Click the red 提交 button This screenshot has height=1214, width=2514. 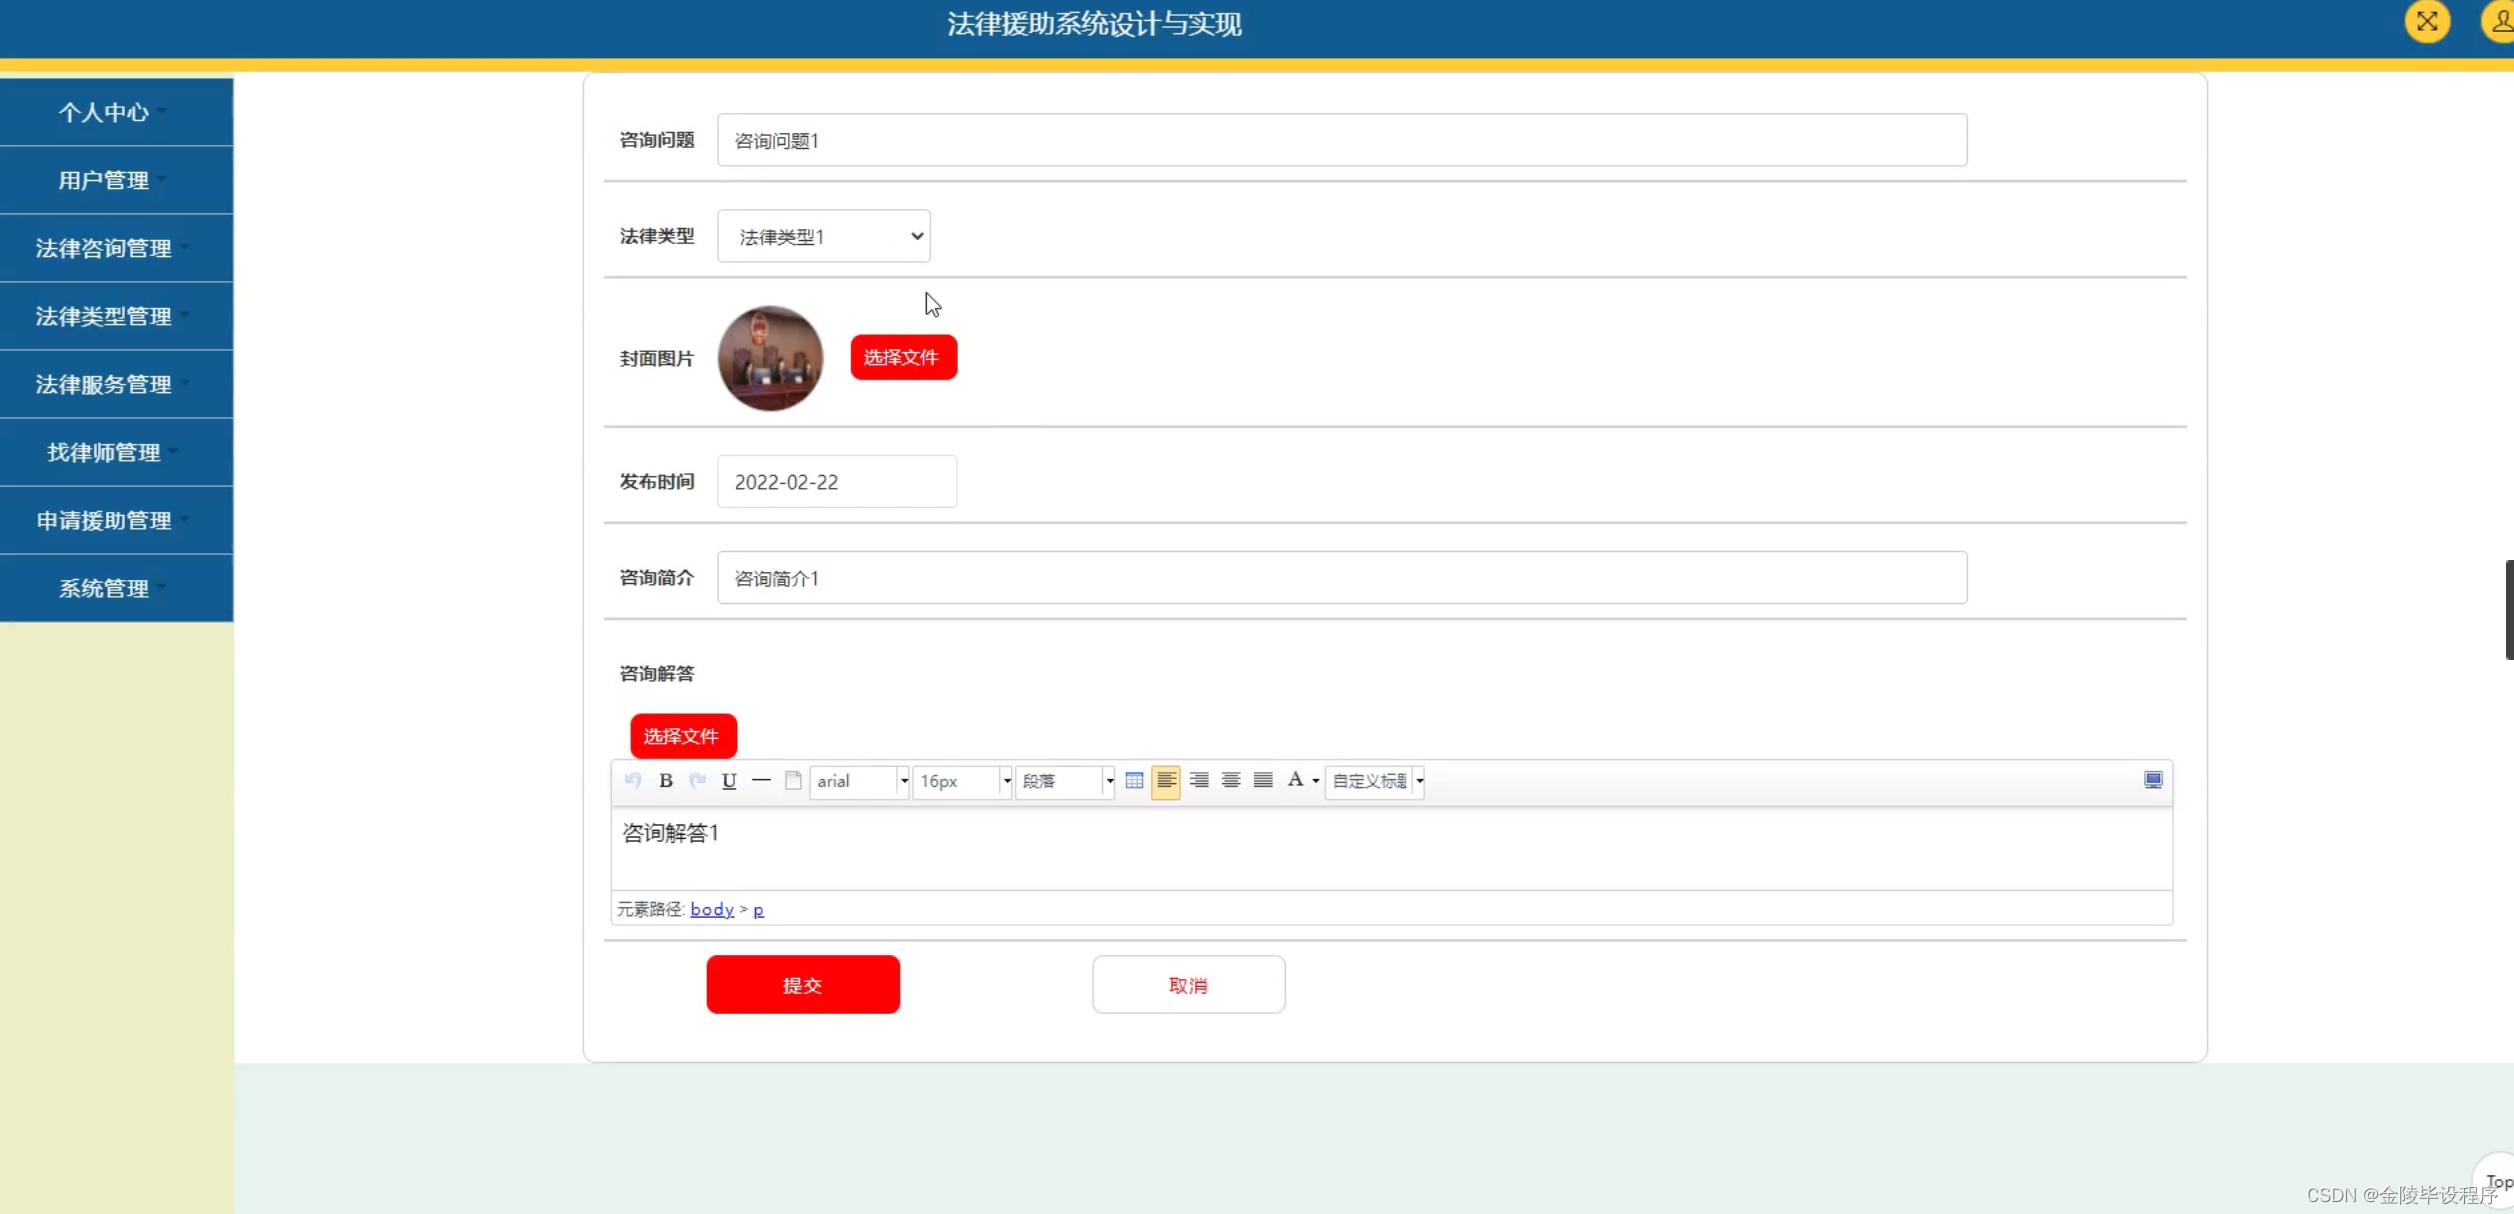[x=802, y=985]
